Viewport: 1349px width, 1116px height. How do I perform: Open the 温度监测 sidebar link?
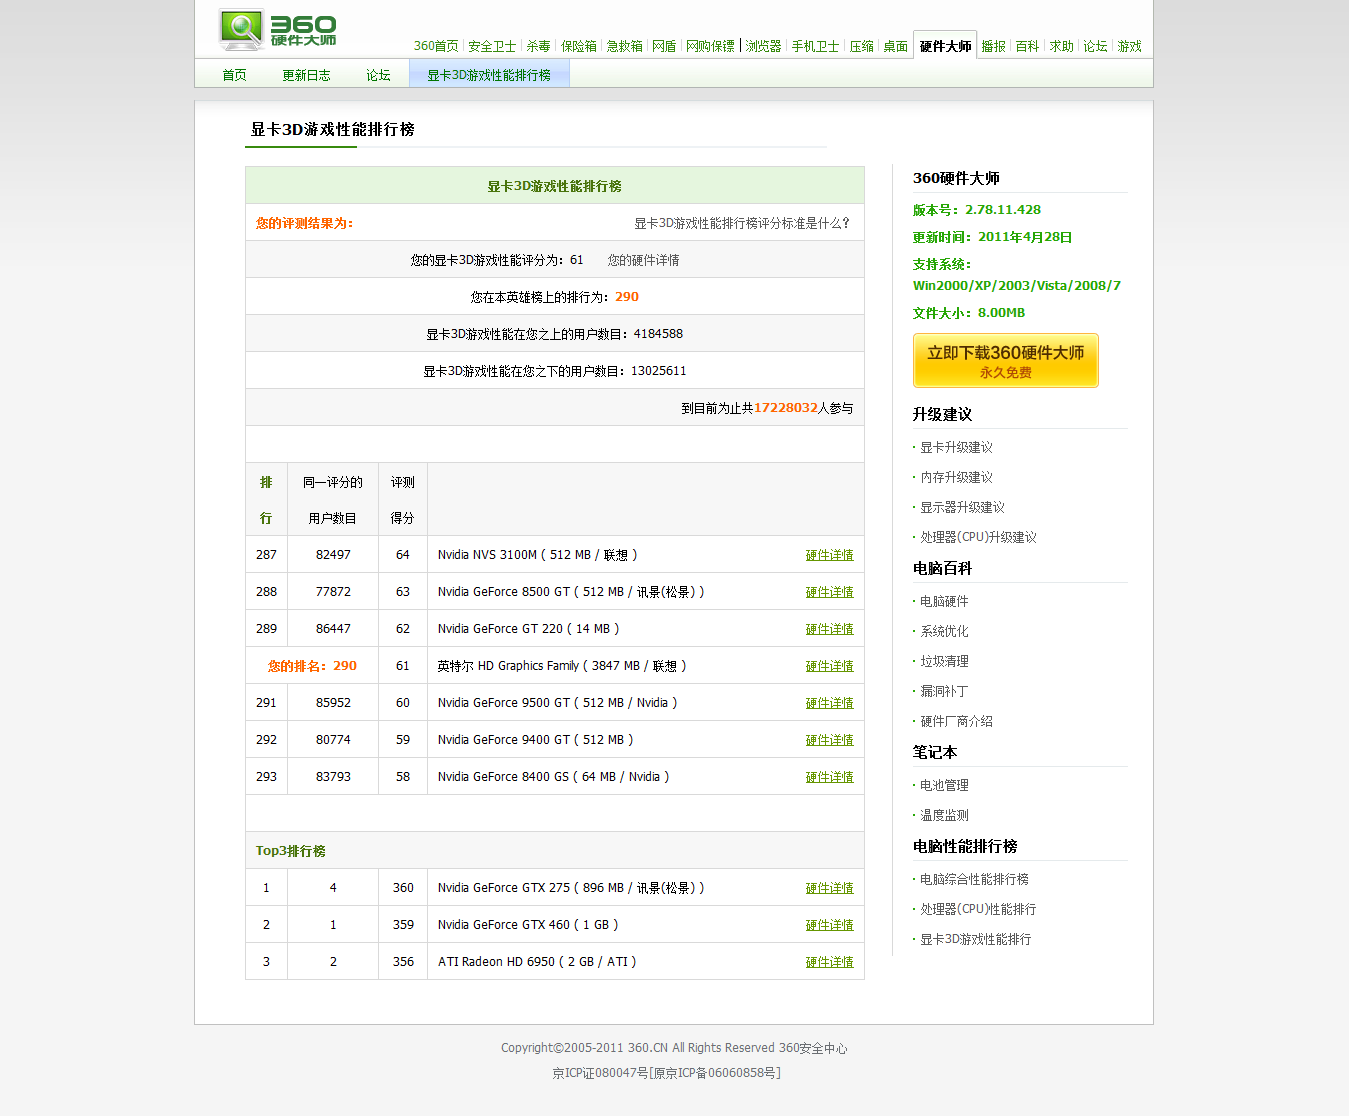coord(944,815)
